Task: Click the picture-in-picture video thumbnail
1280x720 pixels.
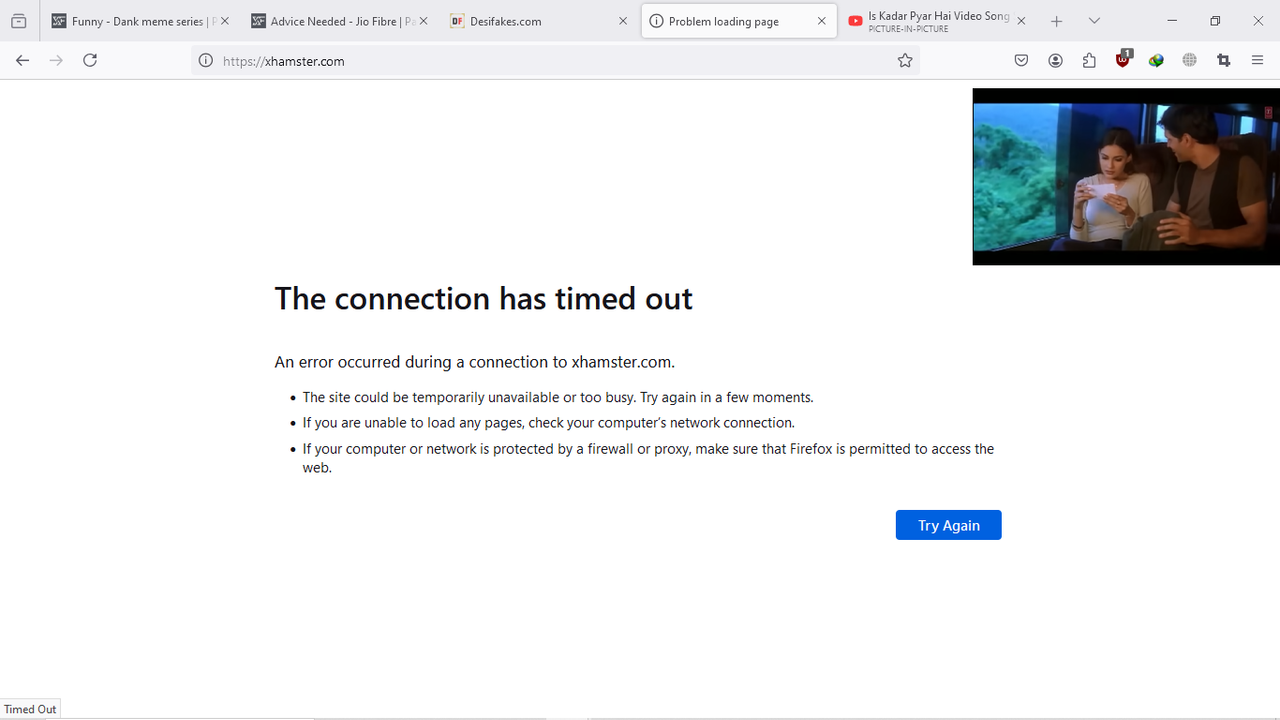Action: click(1126, 176)
